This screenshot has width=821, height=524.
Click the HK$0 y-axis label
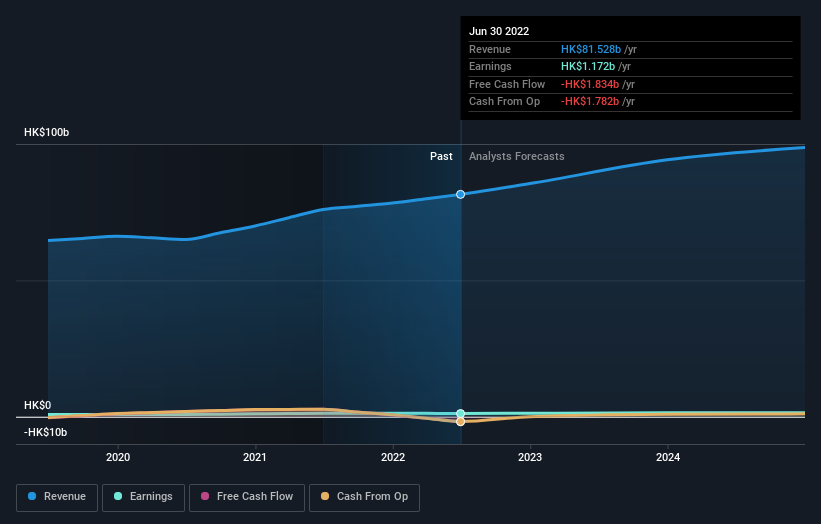click(x=38, y=405)
